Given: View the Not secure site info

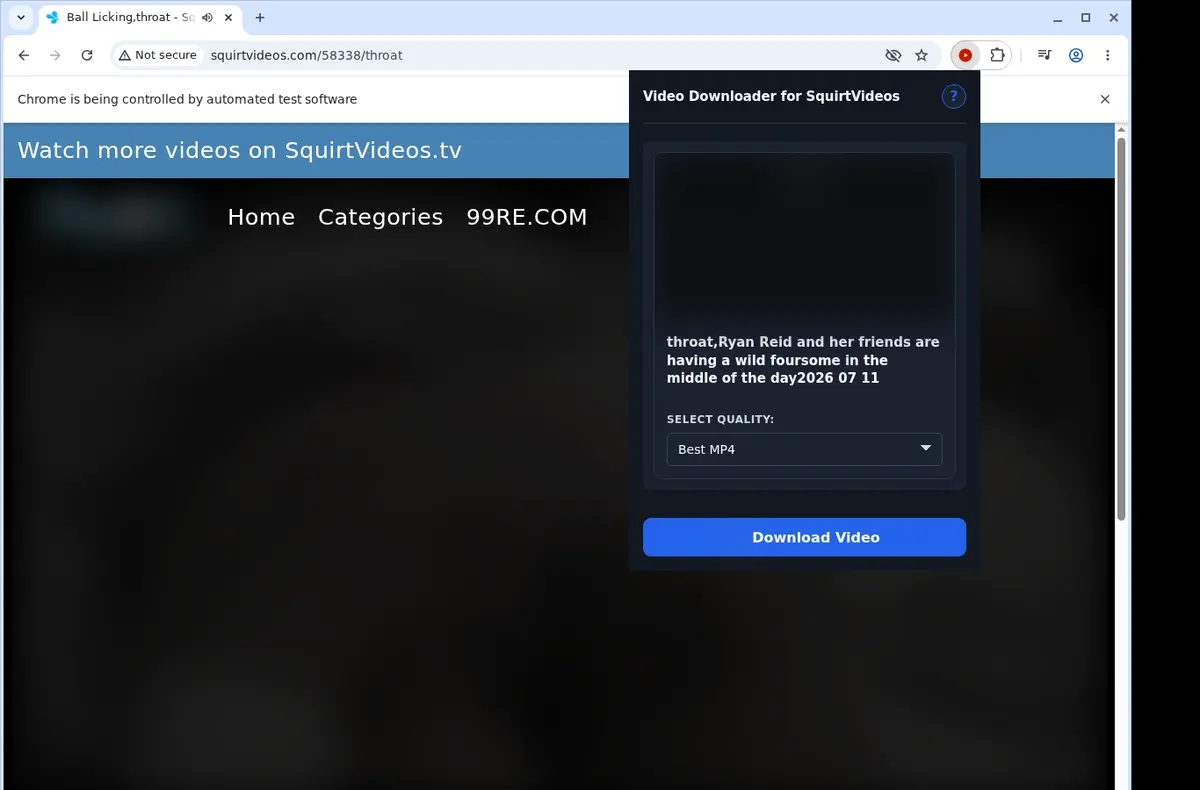Looking at the screenshot, I should 158,55.
